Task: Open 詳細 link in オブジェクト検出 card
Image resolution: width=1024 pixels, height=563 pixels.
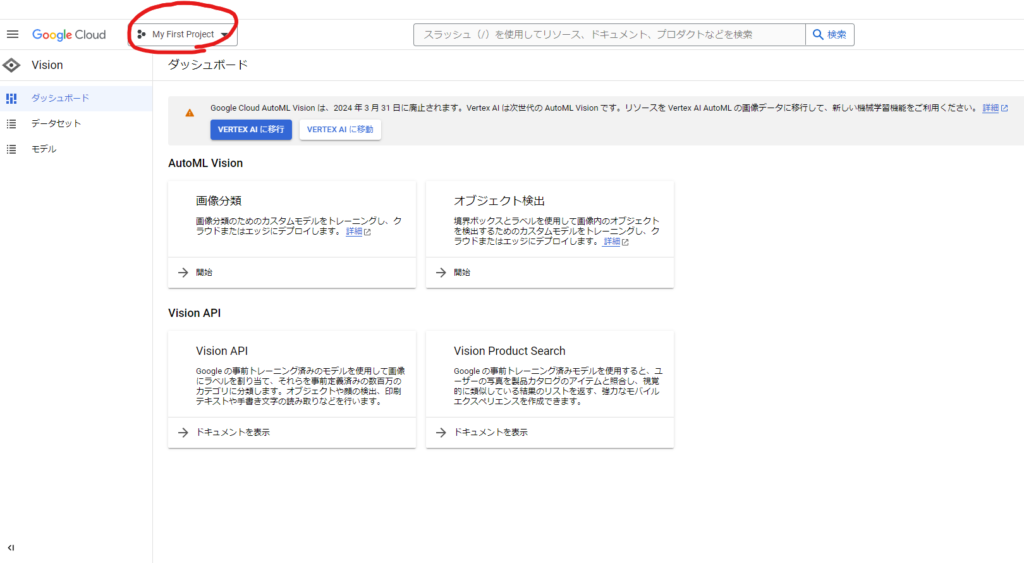Action: [x=616, y=241]
